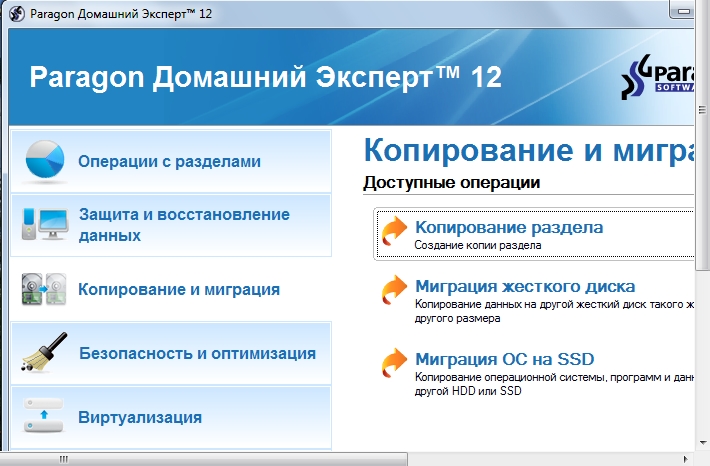Click the broom icon for security and optimization

[x=44, y=352]
